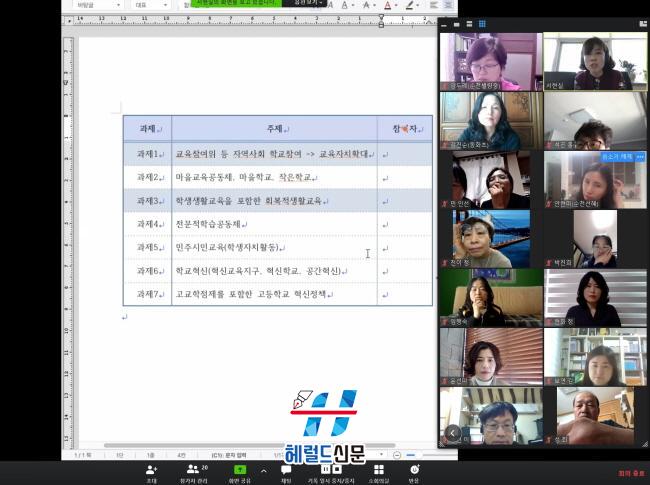
Task: Click the table header cell '주제'
Action: point(274,129)
